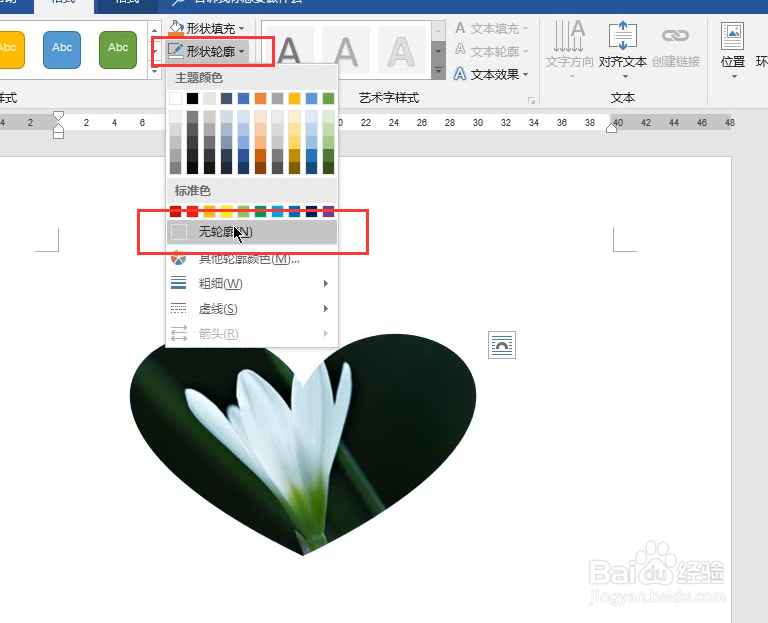
Task: Click the right indent marker on ruler
Action: tap(611, 128)
